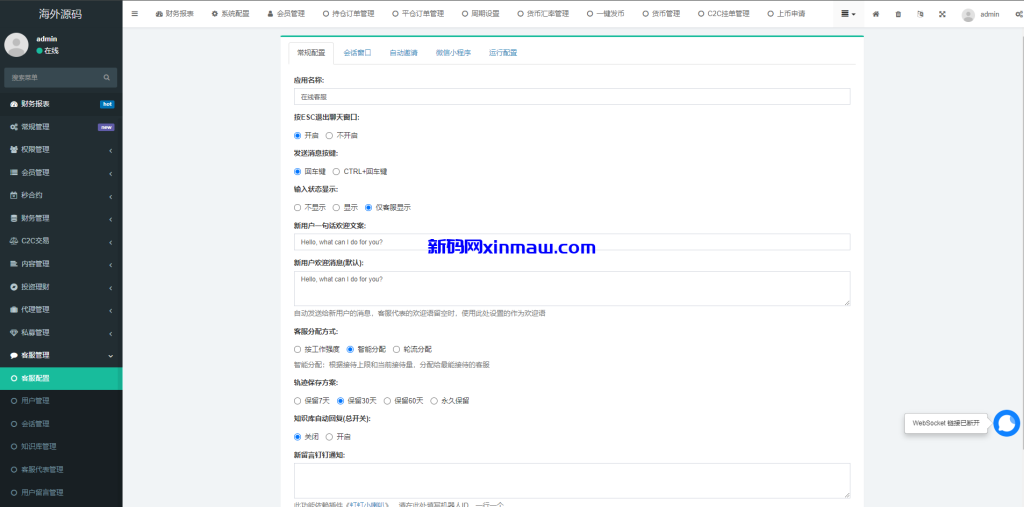
Task: Click the home icon in the top bar
Action: 876,14
